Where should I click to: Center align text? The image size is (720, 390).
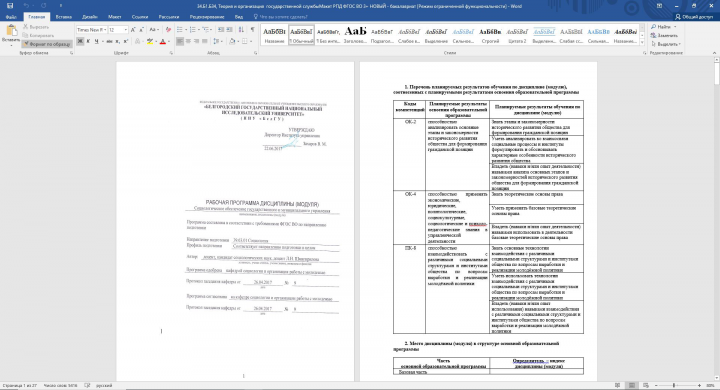pos(188,41)
